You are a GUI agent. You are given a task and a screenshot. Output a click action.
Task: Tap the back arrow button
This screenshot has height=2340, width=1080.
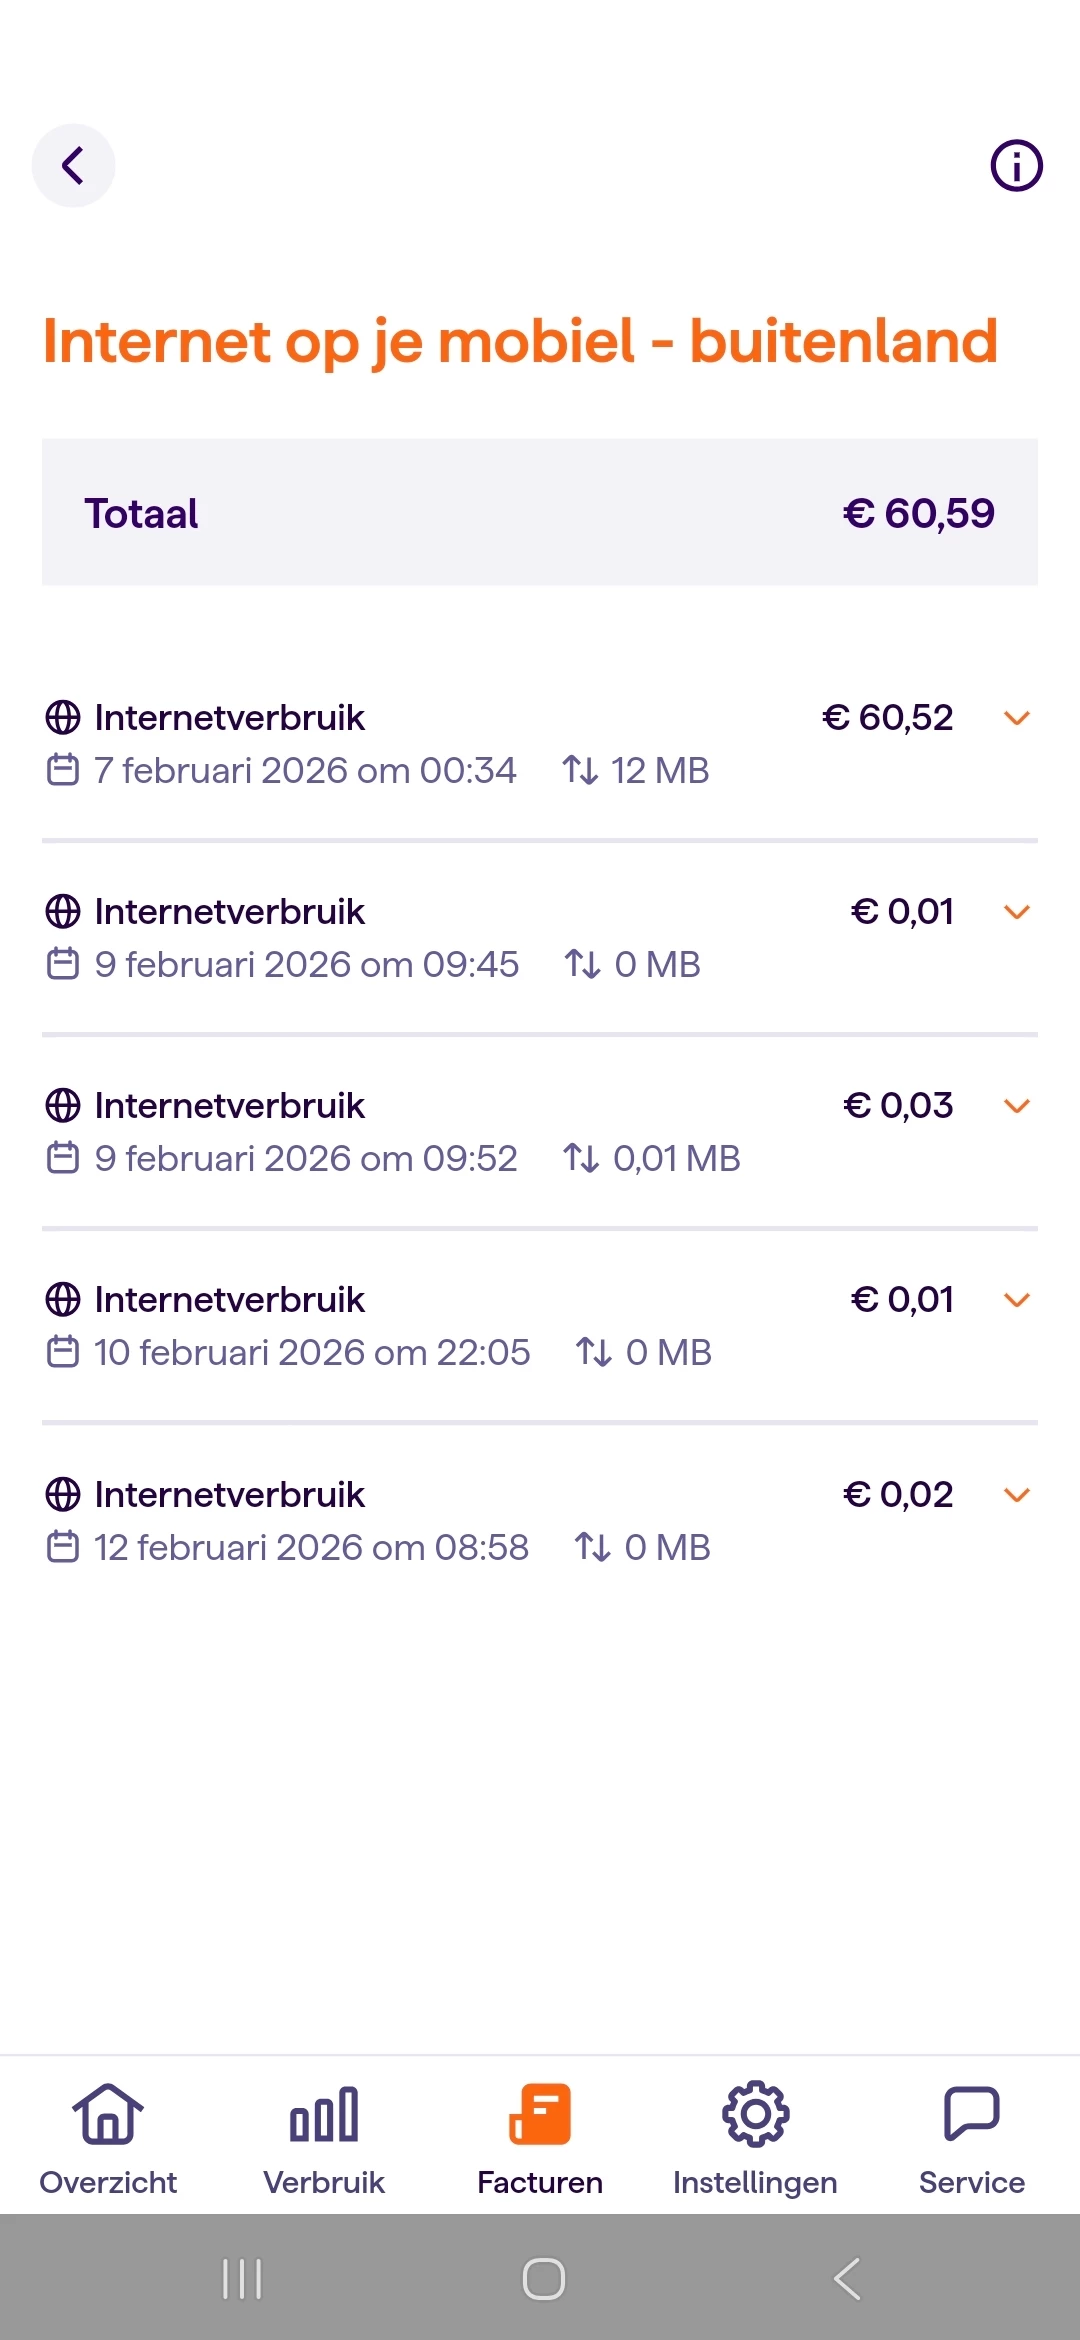click(73, 165)
